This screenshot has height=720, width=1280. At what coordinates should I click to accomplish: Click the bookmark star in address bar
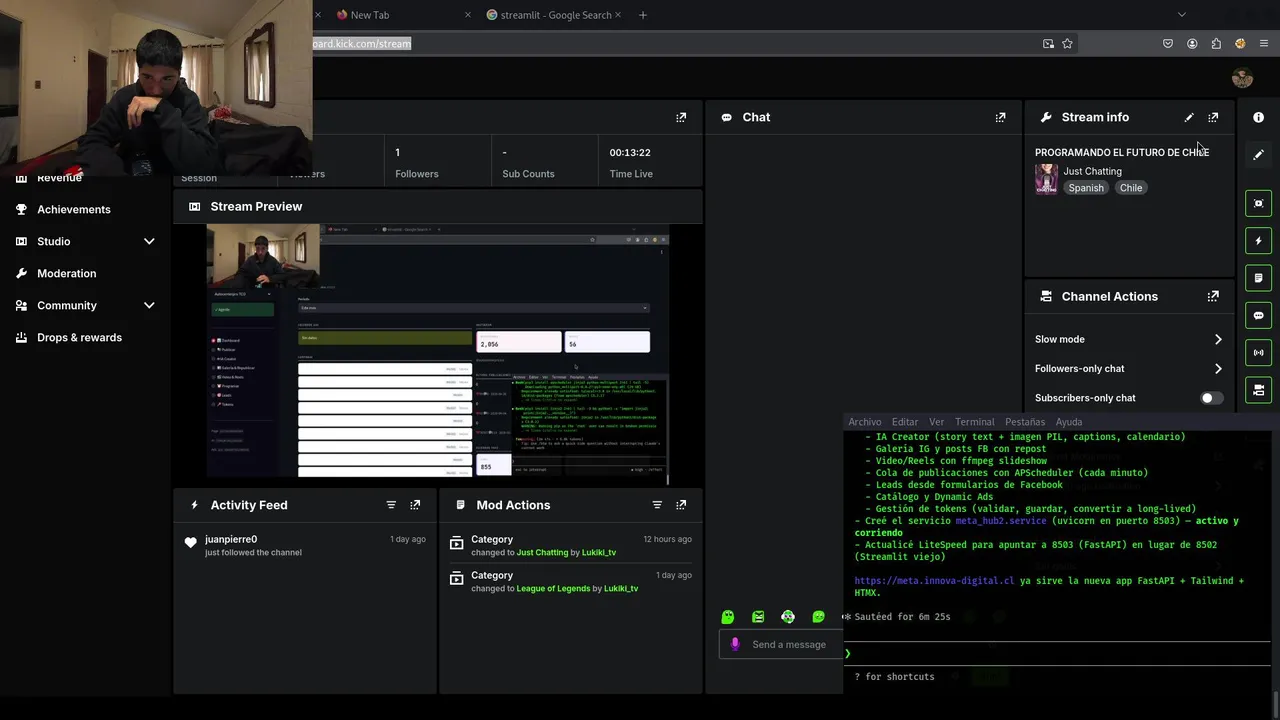[1067, 43]
